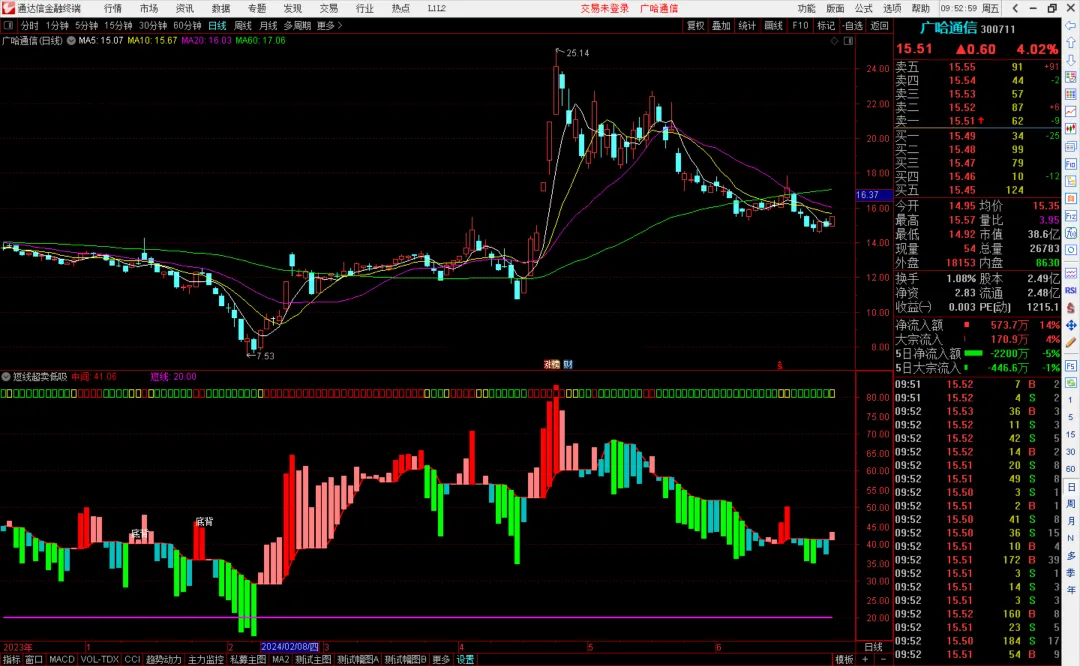Click the -自选 remove favorite button
1080x666 pixels.
pos(853,25)
